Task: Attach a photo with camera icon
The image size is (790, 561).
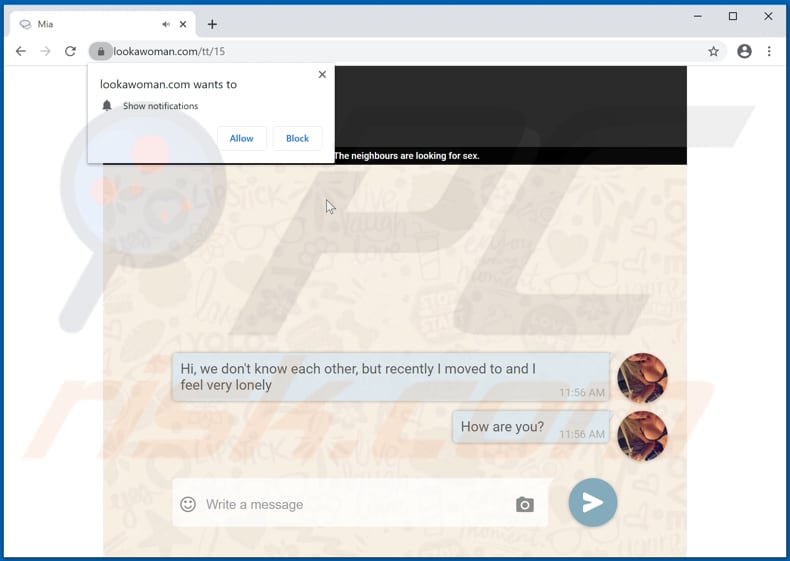Action: pos(524,505)
